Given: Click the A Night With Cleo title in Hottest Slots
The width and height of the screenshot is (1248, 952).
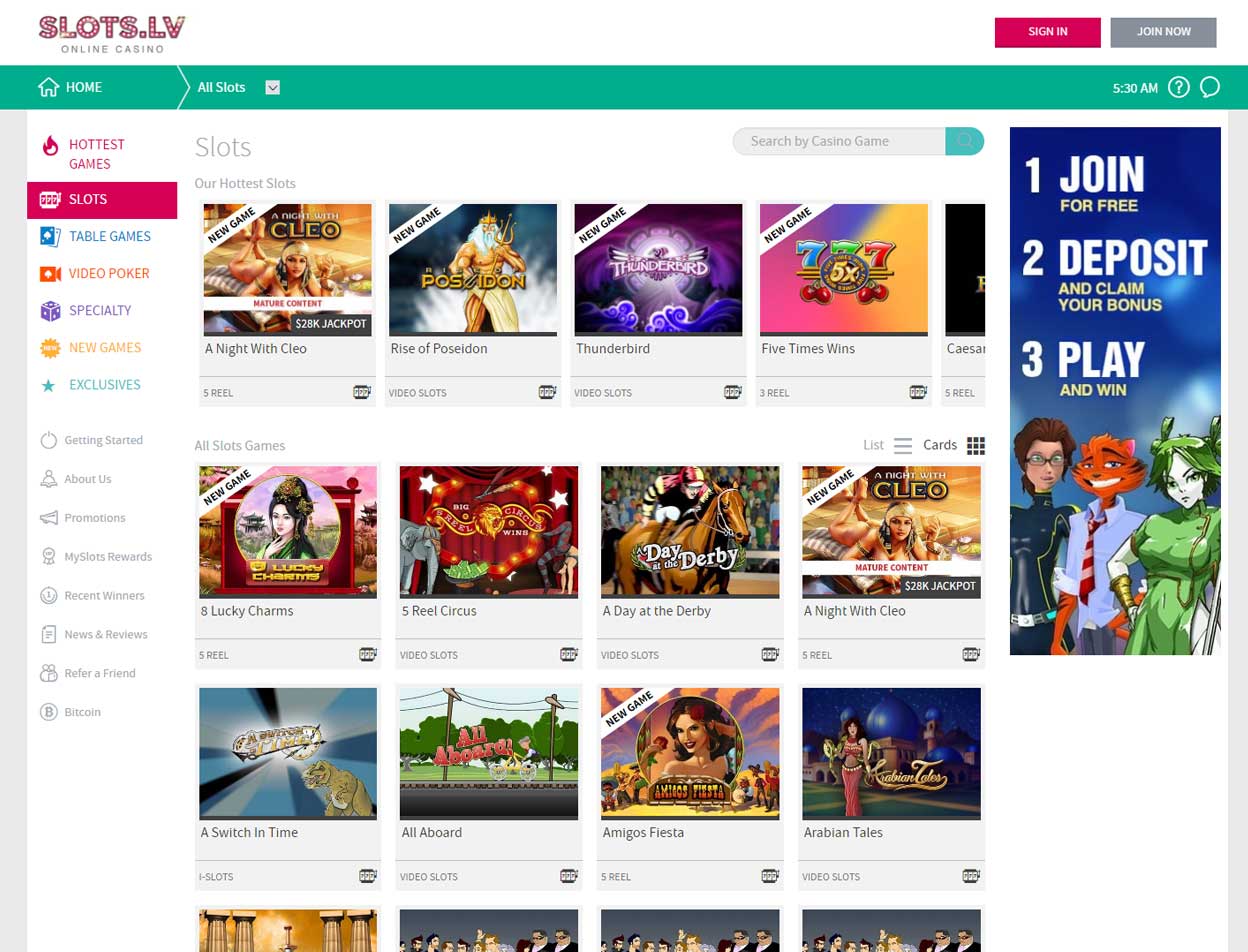Looking at the screenshot, I should click(x=256, y=349).
